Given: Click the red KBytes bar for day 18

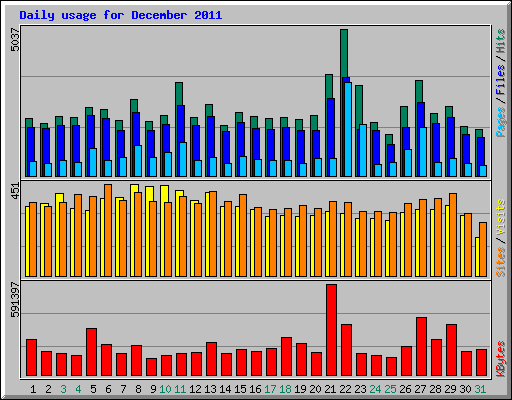Looking at the screenshot, I should 286,357.
